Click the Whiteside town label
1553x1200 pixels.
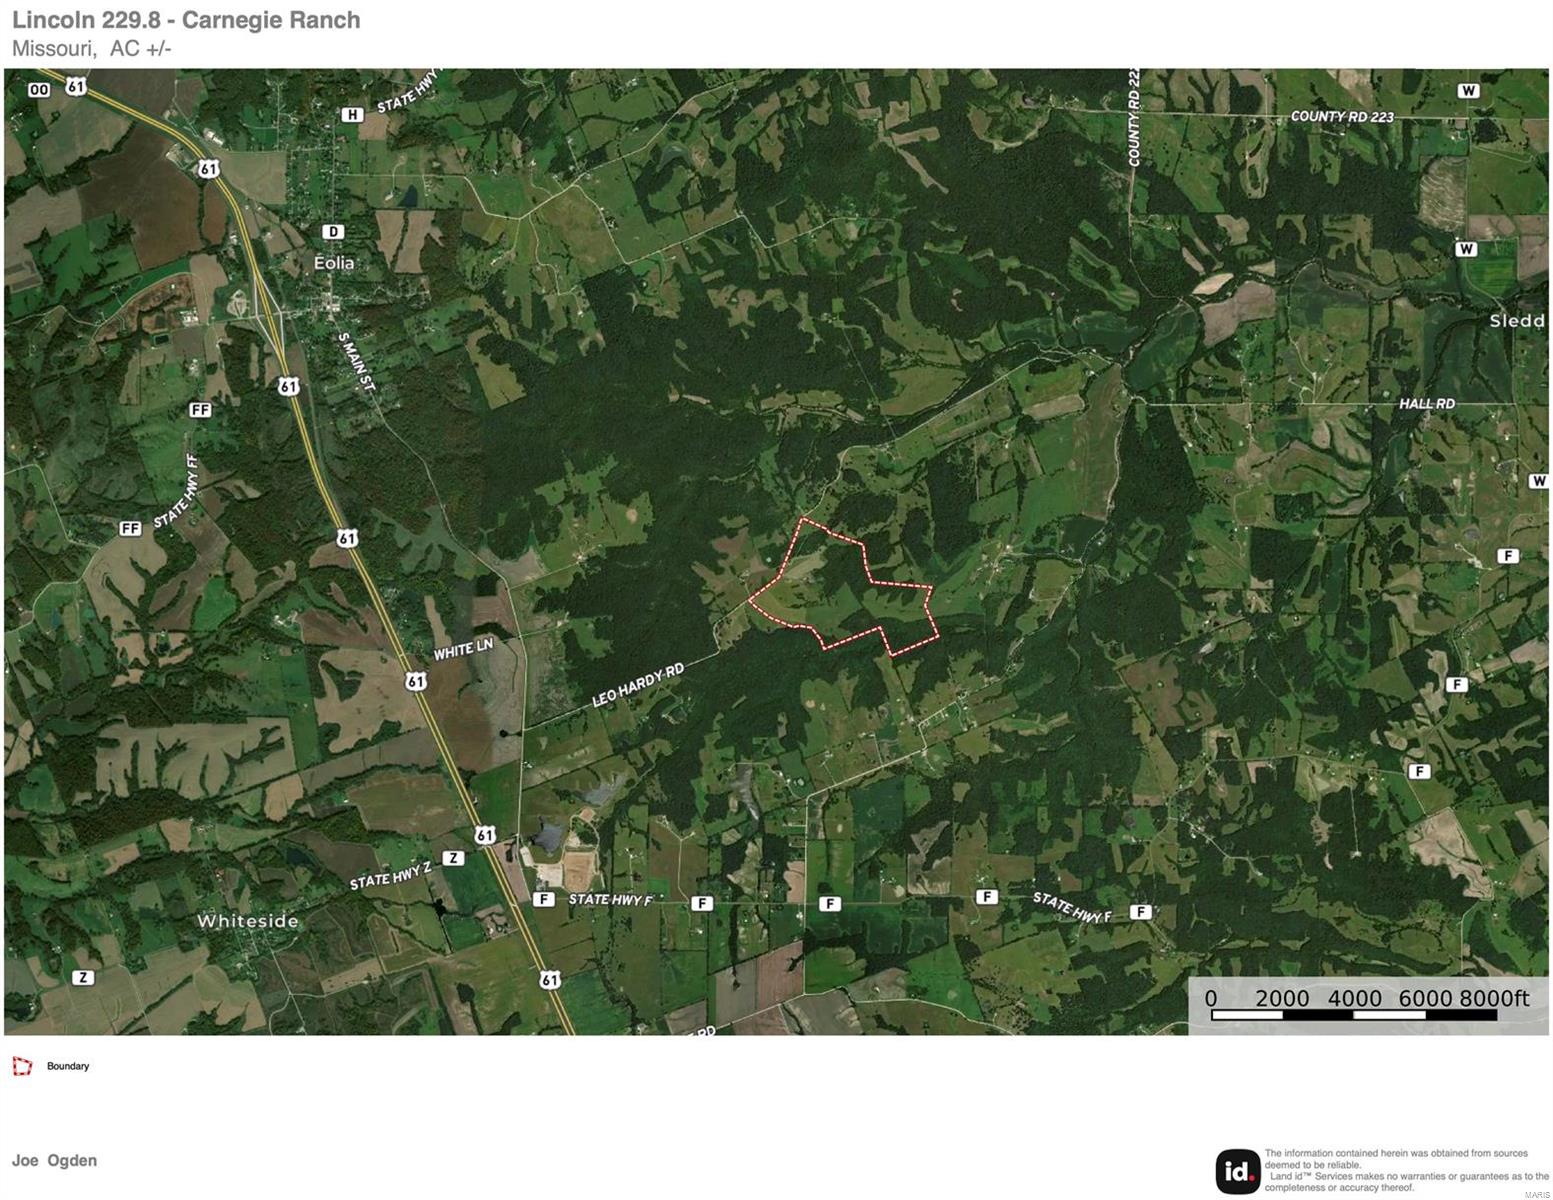click(248, 921)
